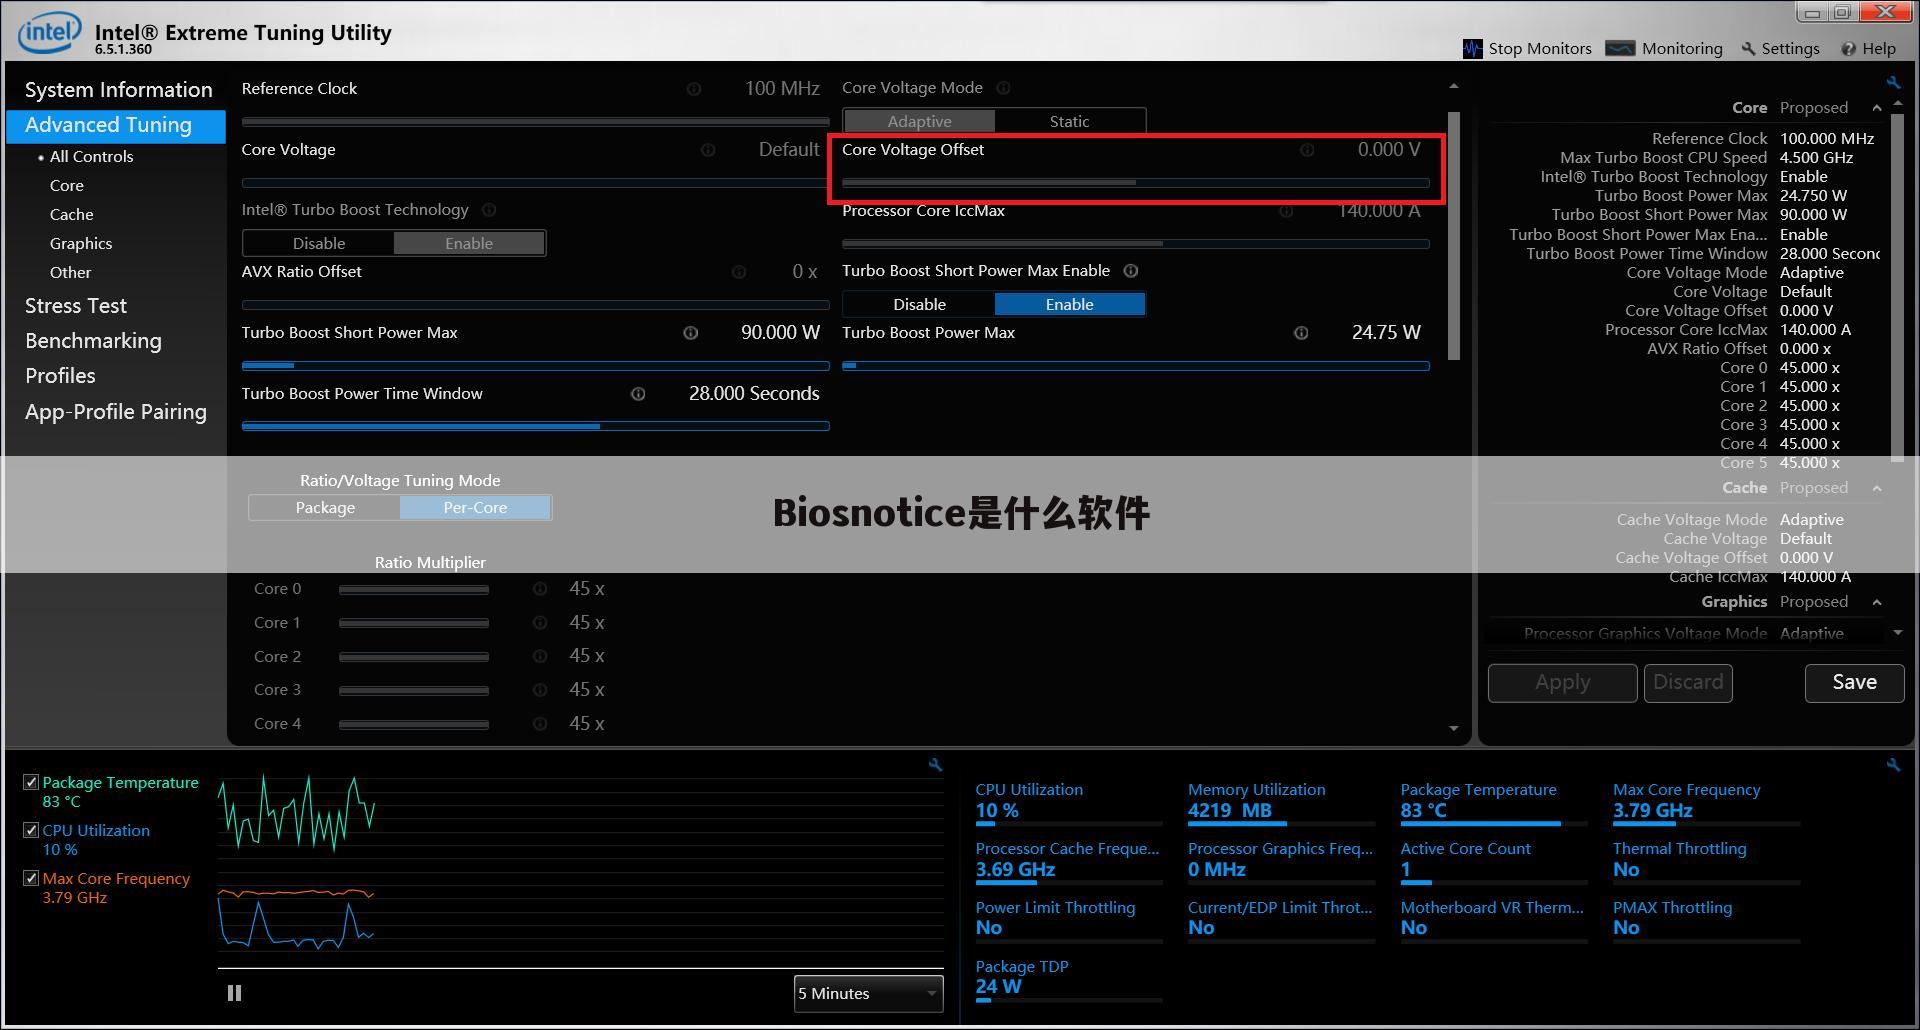
Task: Click info icon in Core 3 ratio row
Action: pyautogui.click(x=540, y=690)
